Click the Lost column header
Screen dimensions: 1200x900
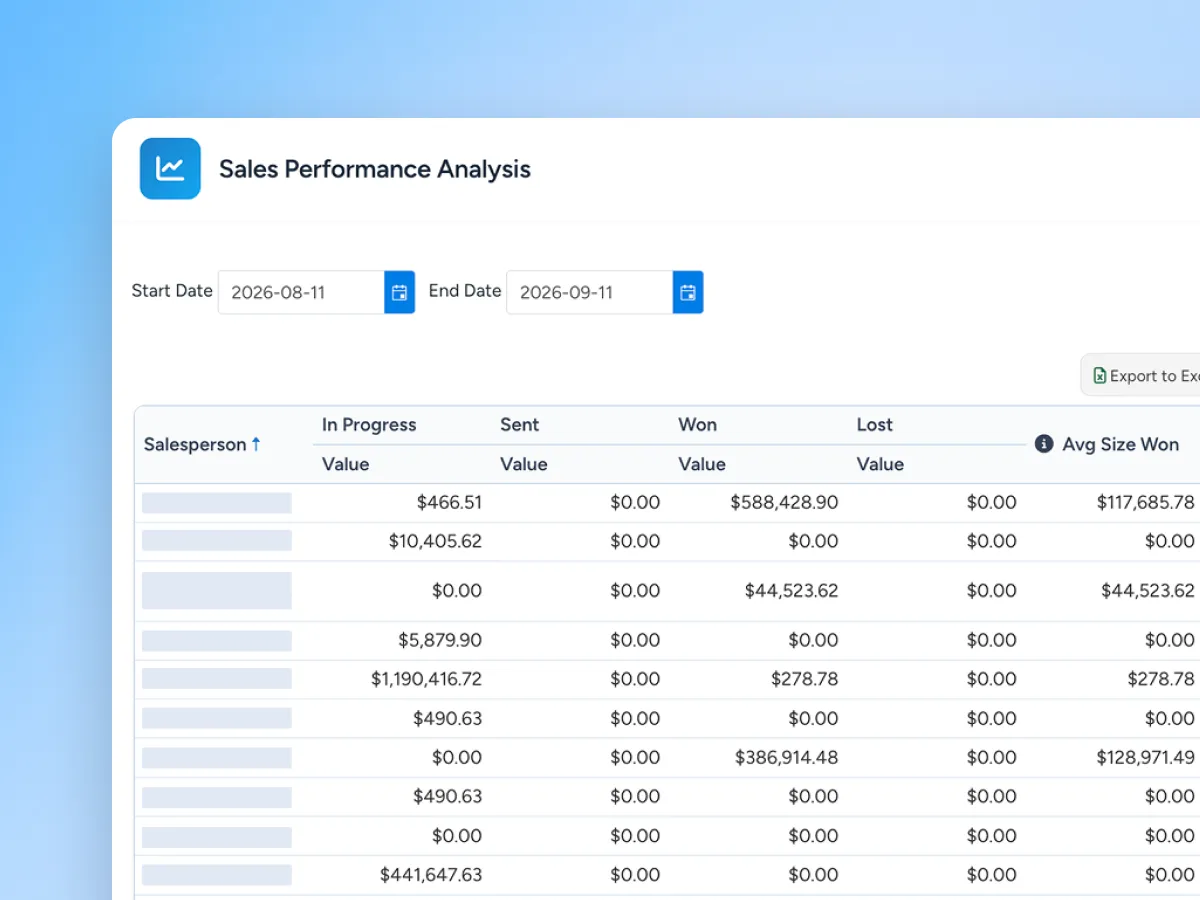coord(875,425)
